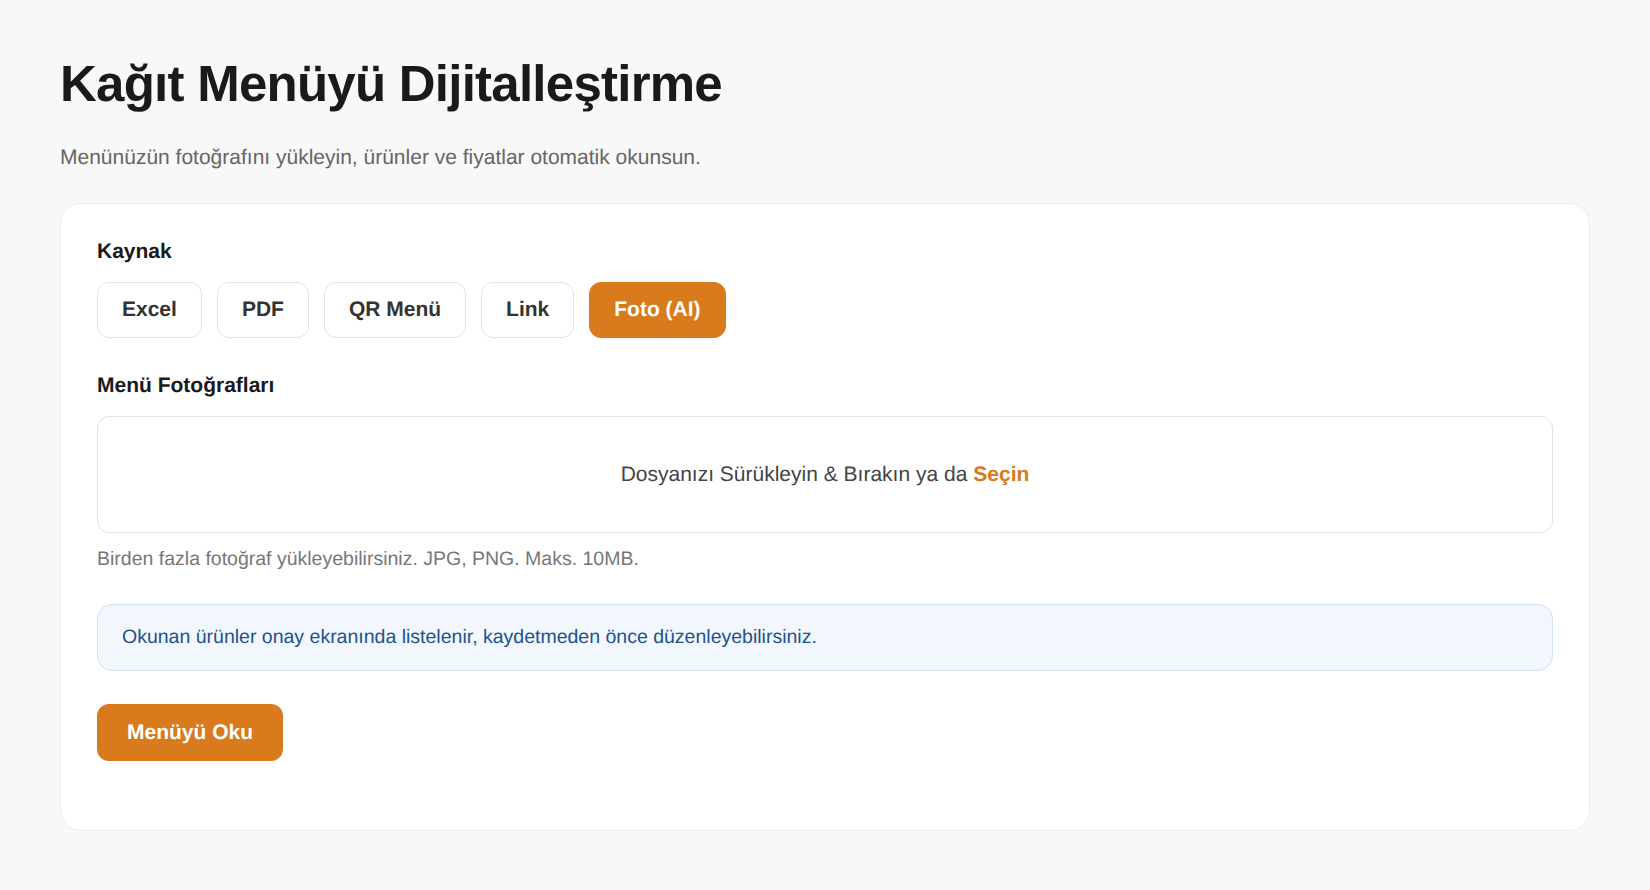Choose PDF as the source

point(263,310)
